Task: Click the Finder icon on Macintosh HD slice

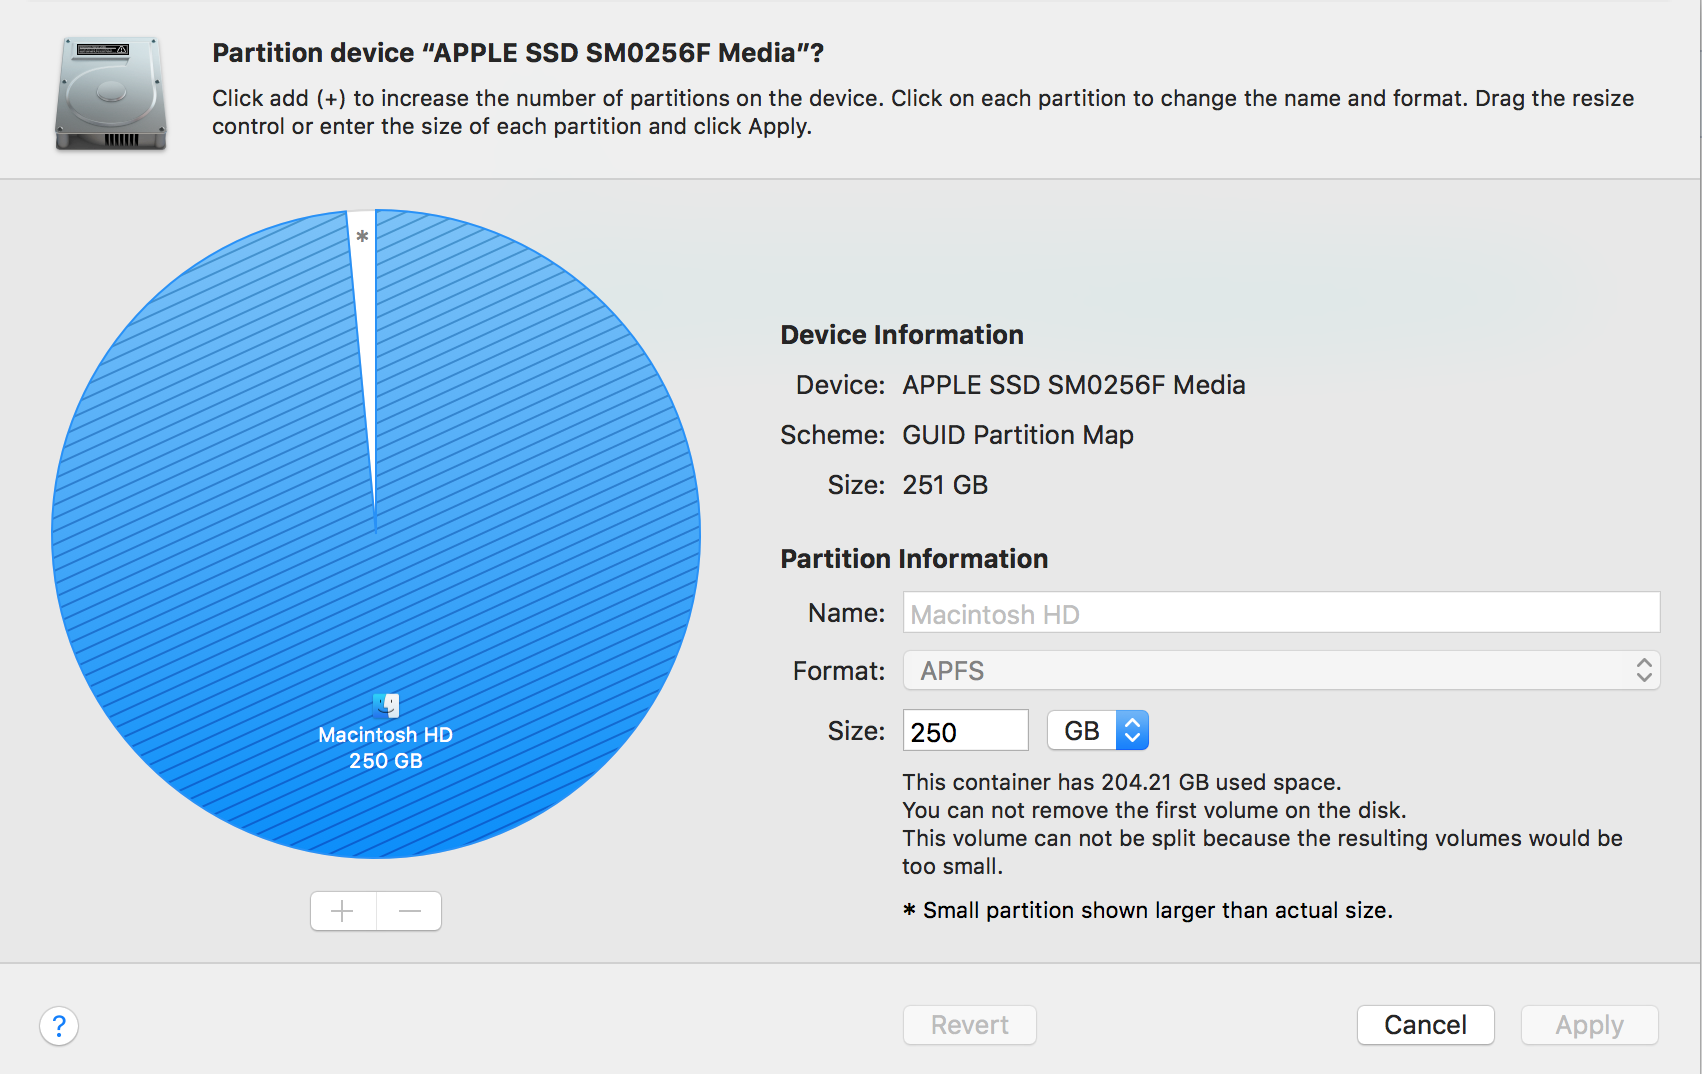Action: point(386,706)
